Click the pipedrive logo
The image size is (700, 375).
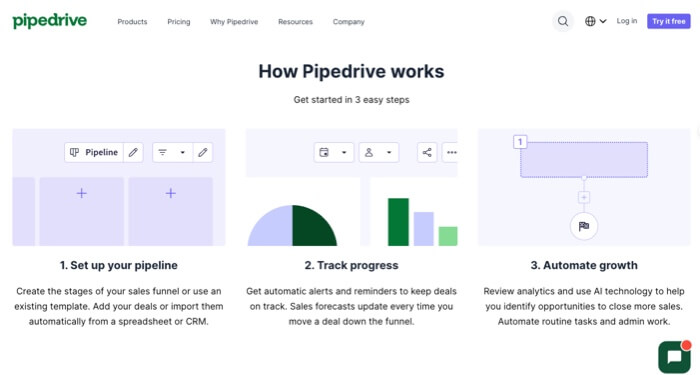point(50,21)
